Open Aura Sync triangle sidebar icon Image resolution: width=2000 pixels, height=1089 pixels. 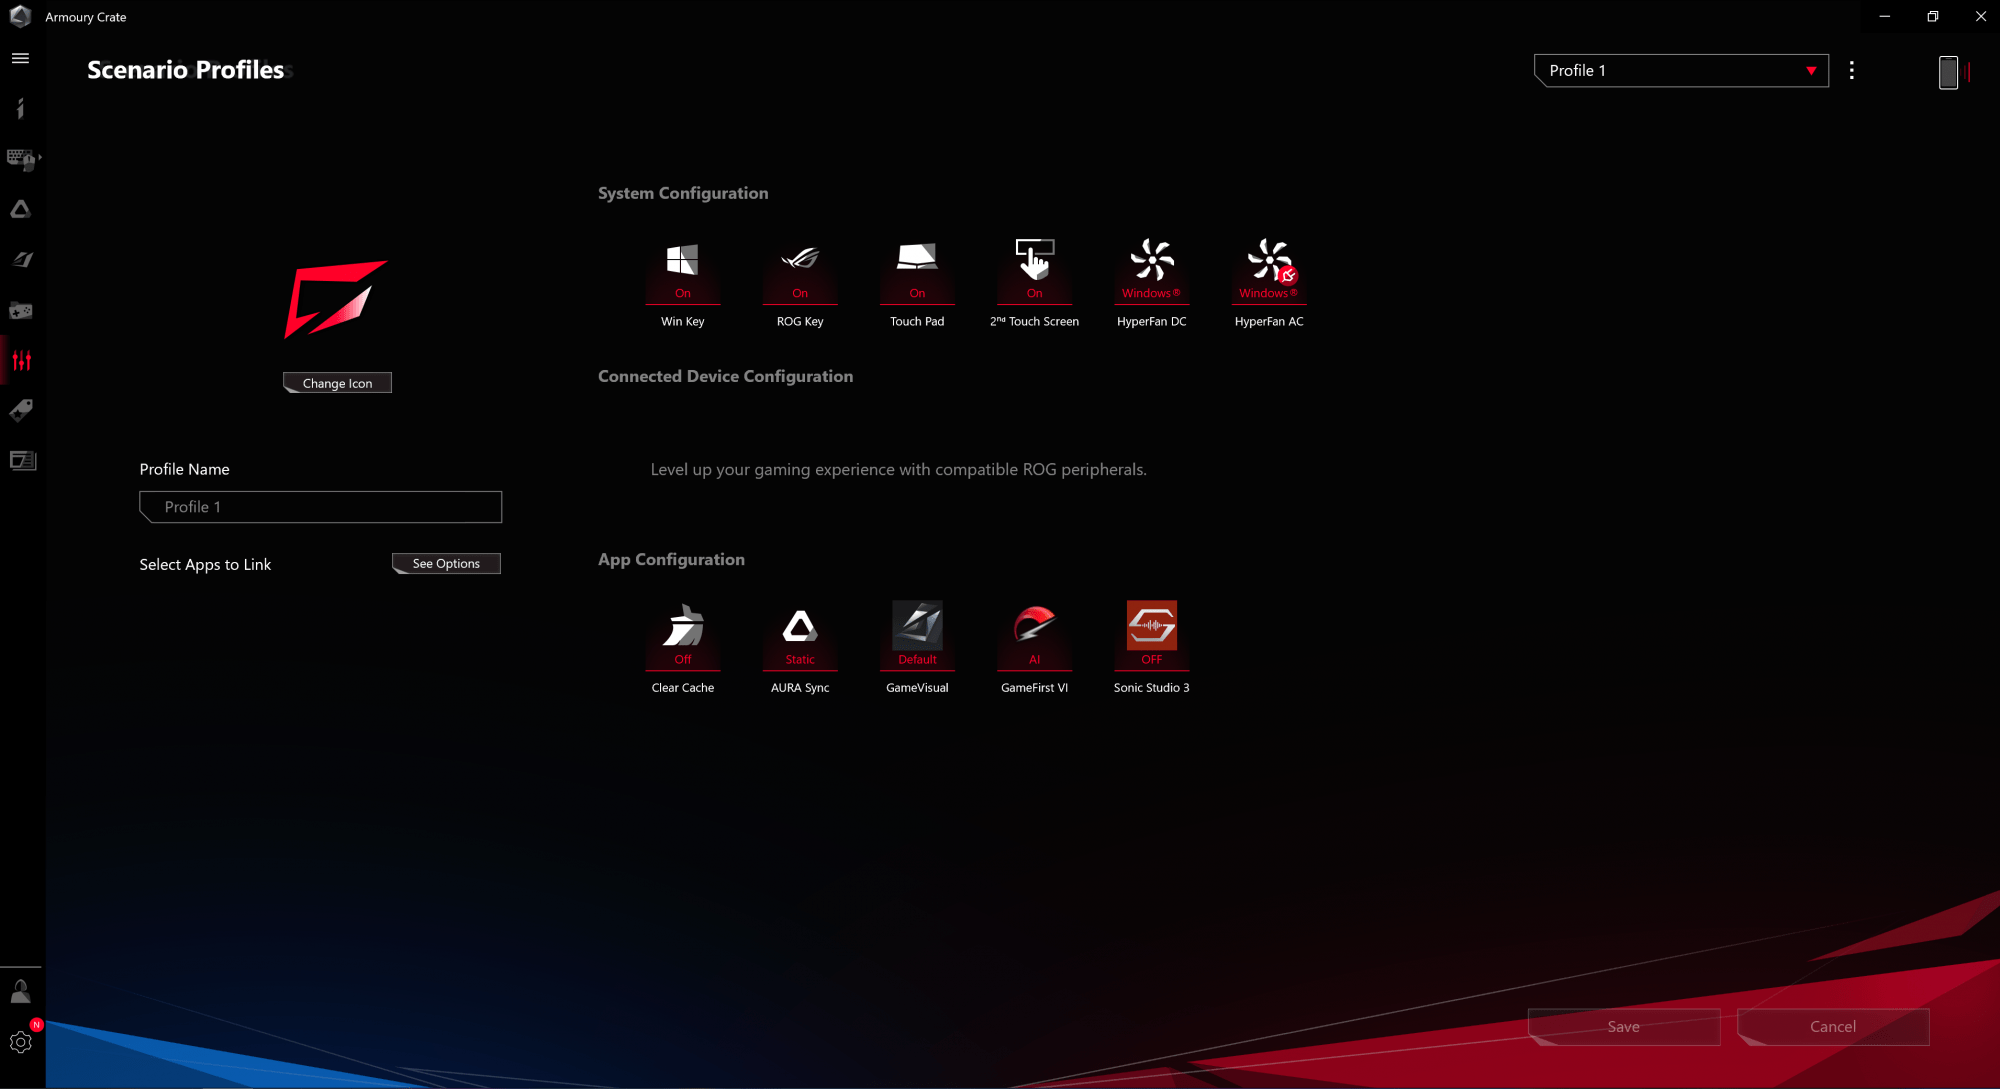point(20,209)
